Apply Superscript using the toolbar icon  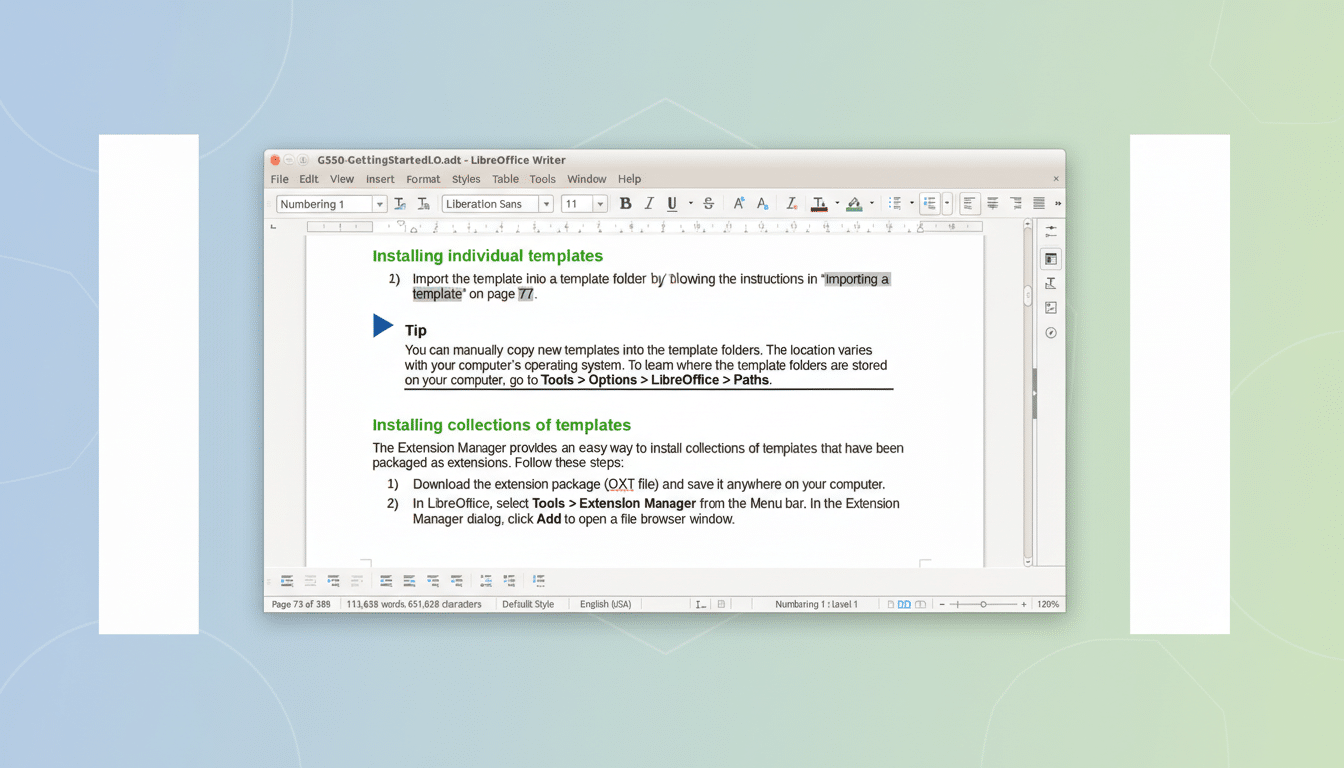pyautogui.click(x=739, y=204)
